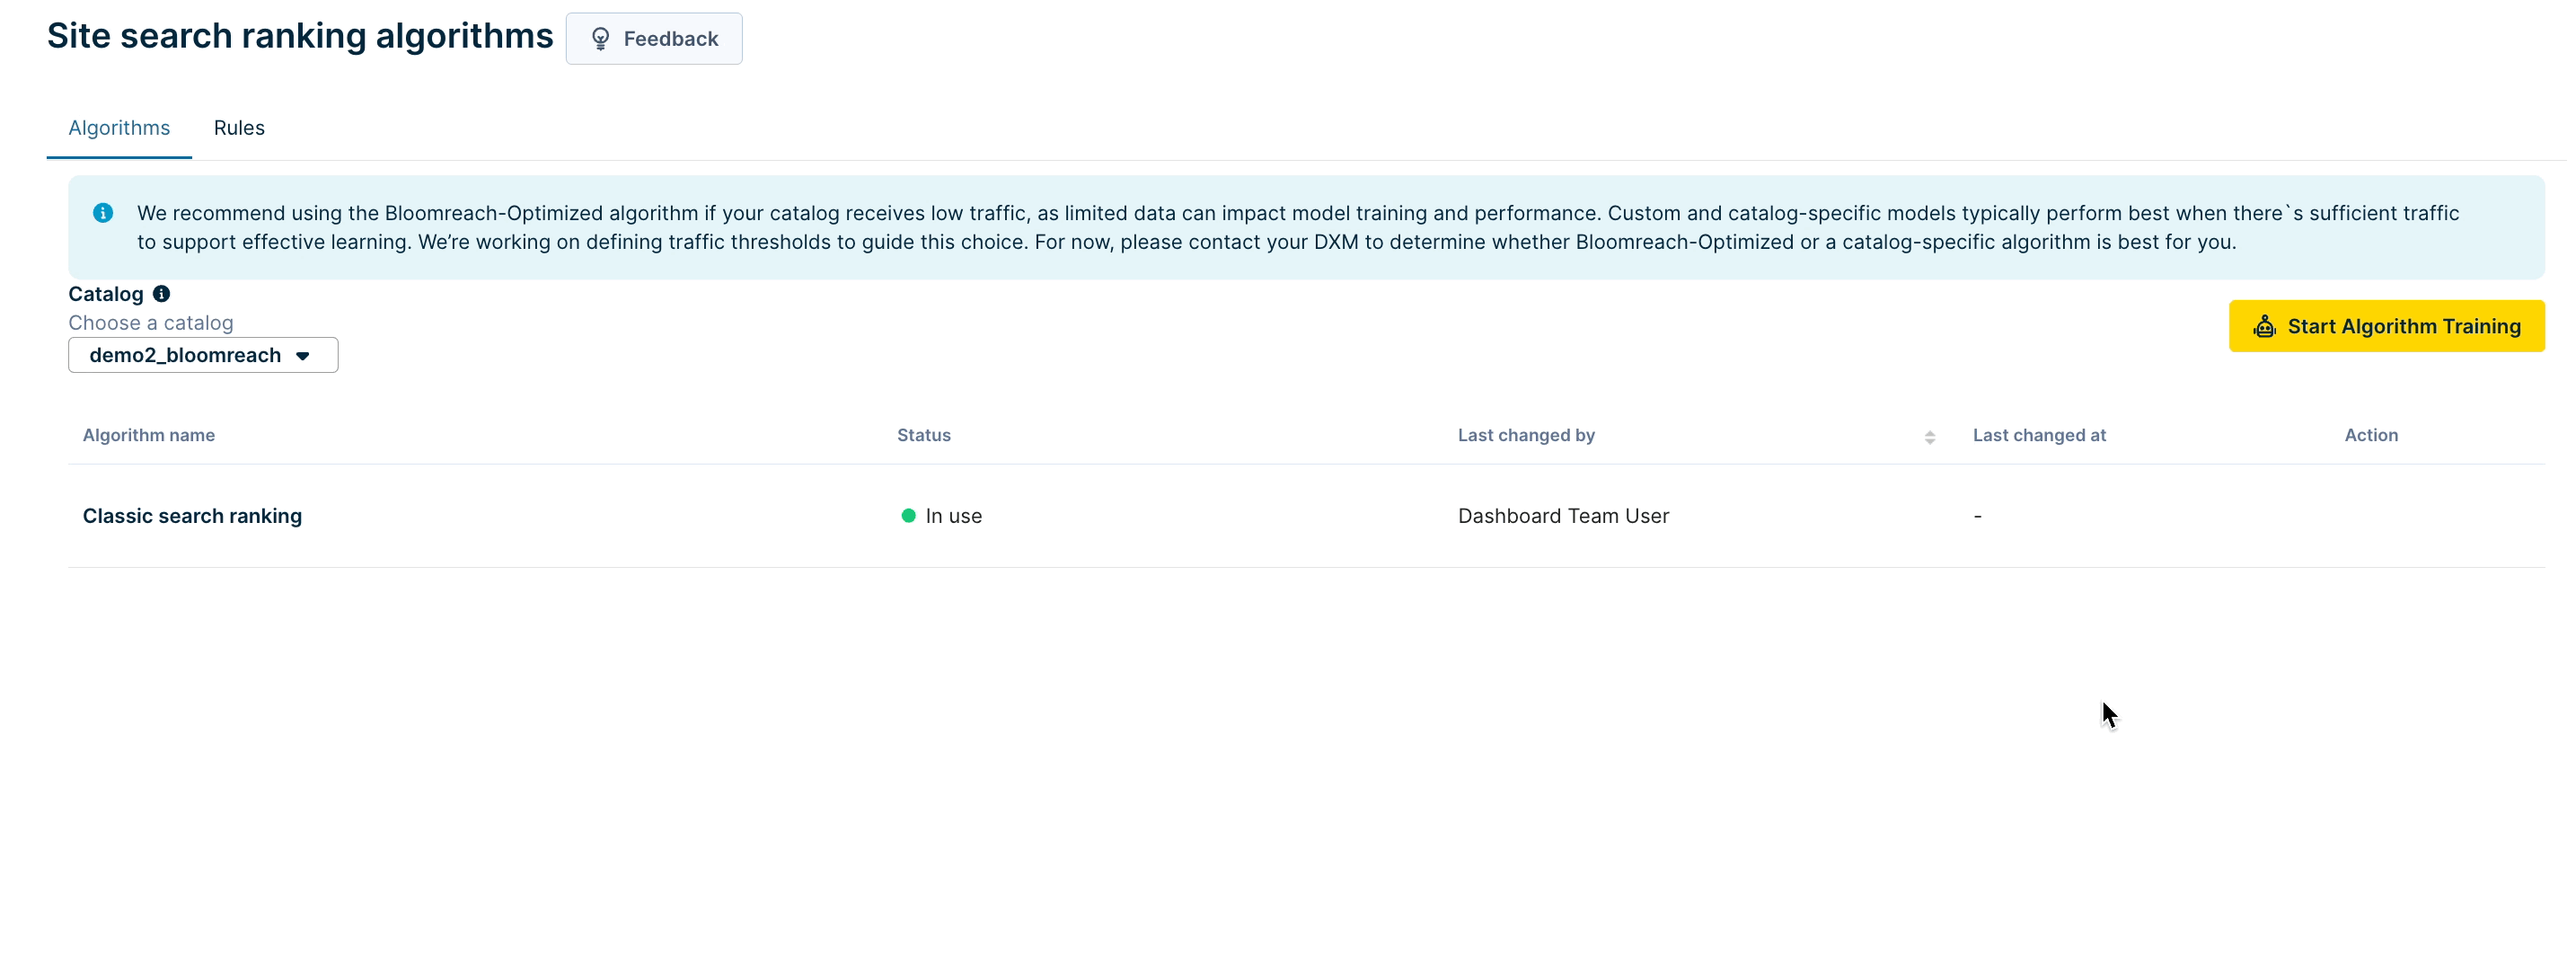This screenshot has width=2576, height=974.
Task: Click the Choose a catalog label
Action: pos(151,323)
